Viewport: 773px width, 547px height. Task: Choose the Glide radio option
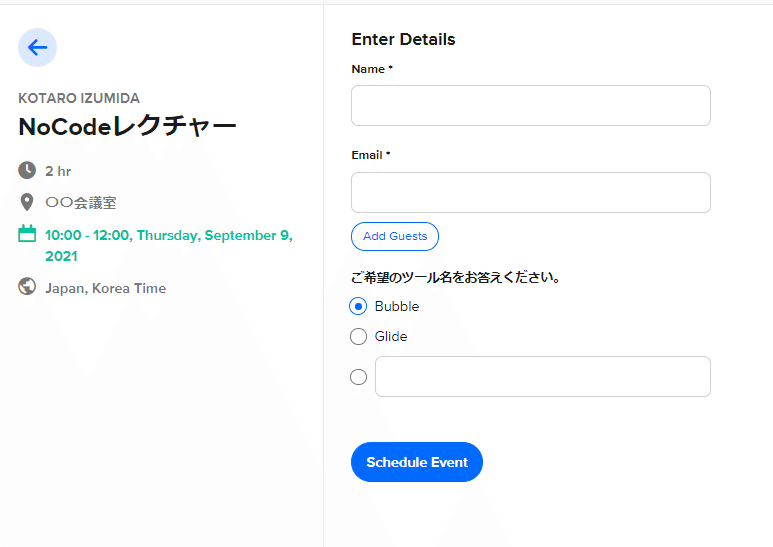(x=359, y=337)
